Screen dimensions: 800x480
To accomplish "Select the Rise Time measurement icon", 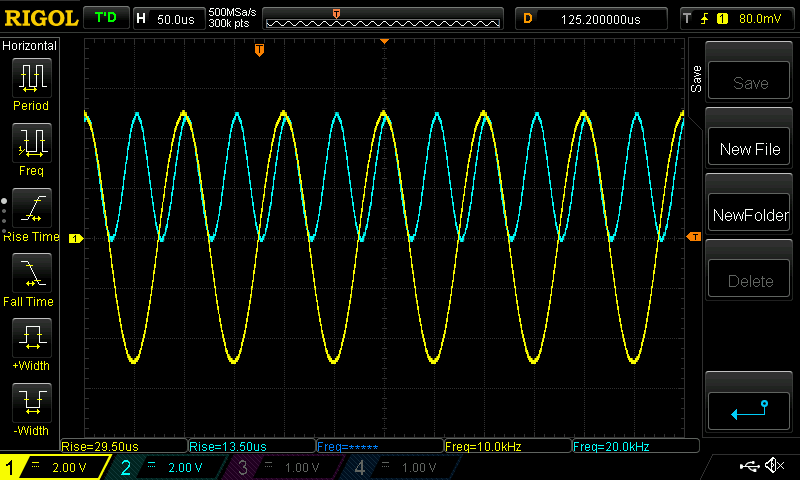I will pyautogui.click(x=30, y=208).
